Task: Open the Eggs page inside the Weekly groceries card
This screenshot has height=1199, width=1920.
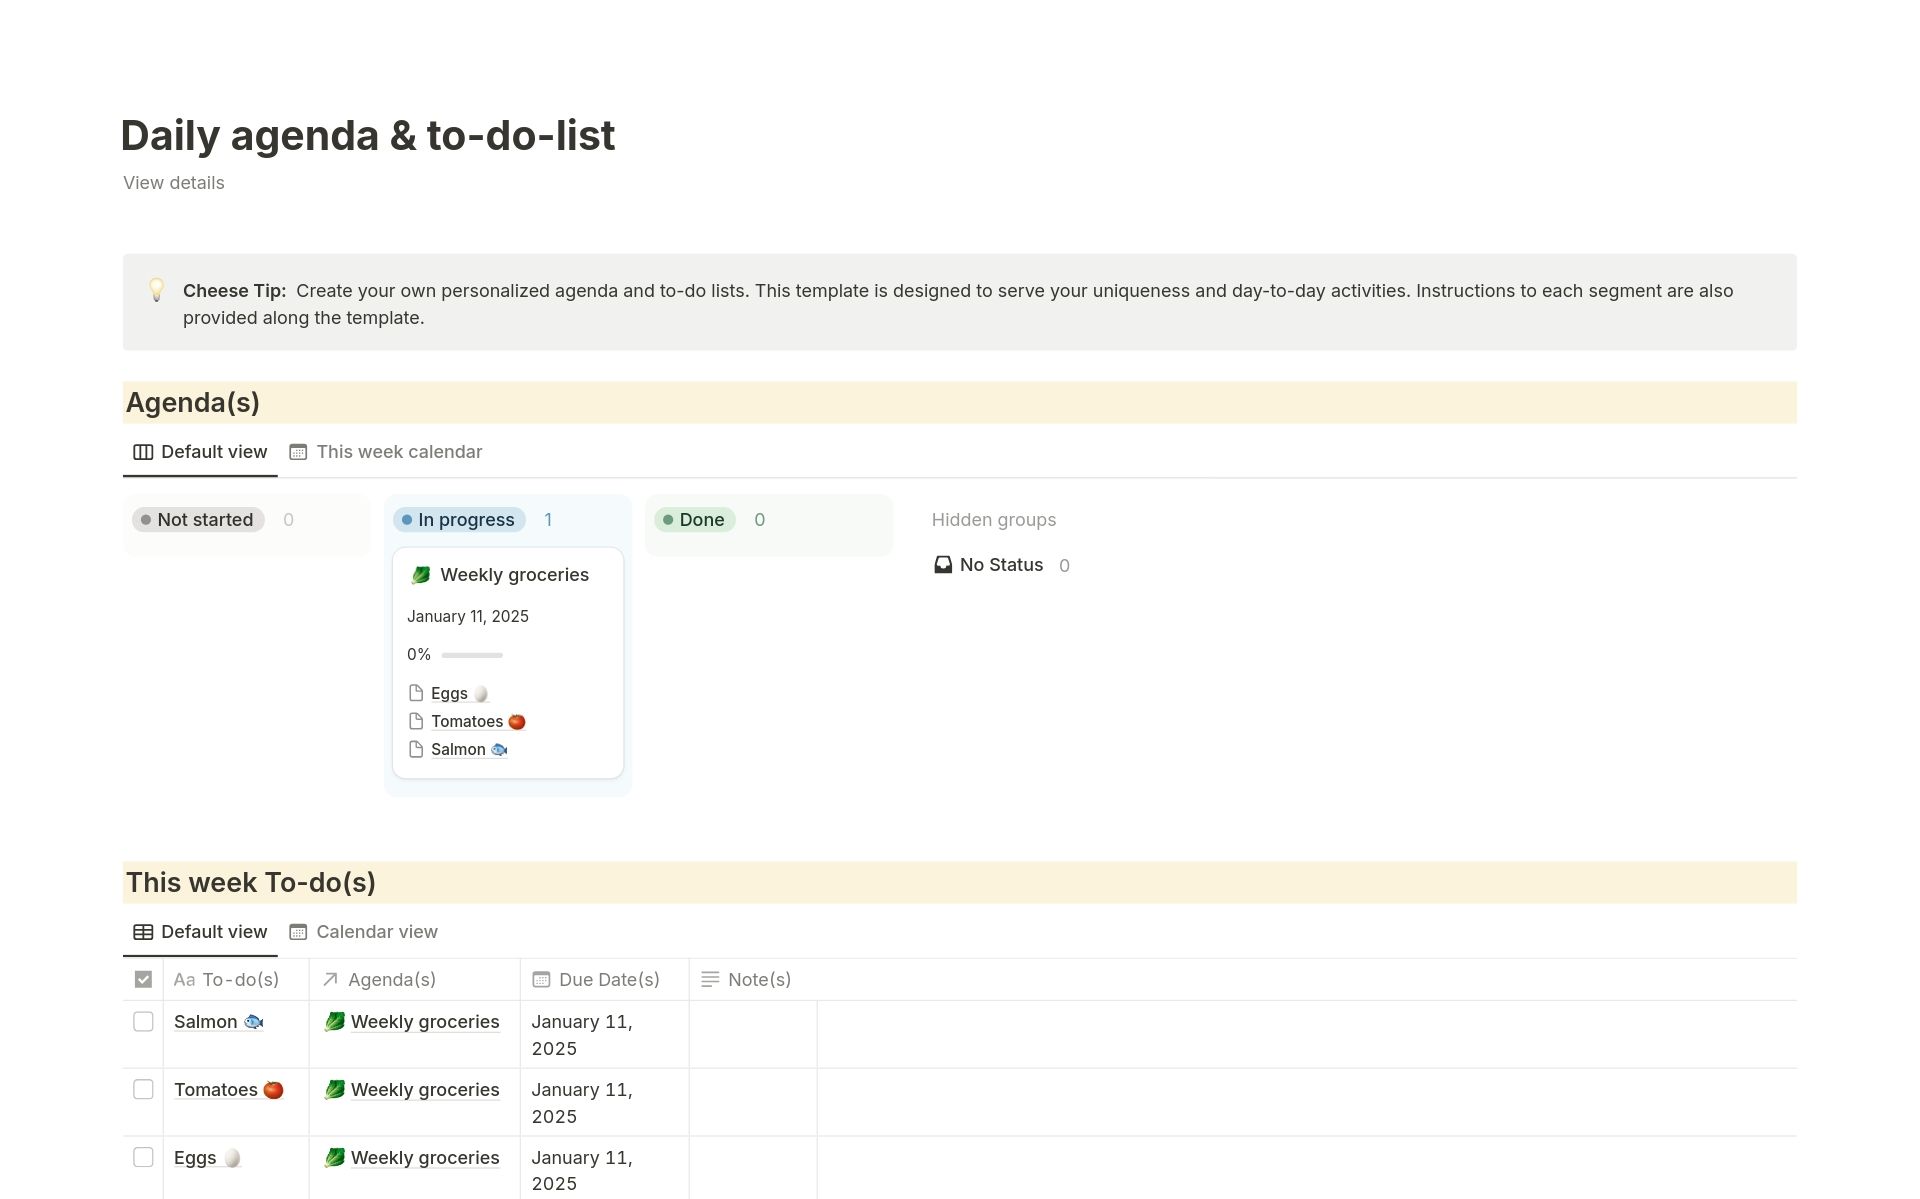Action: click(x=449, y=692)
